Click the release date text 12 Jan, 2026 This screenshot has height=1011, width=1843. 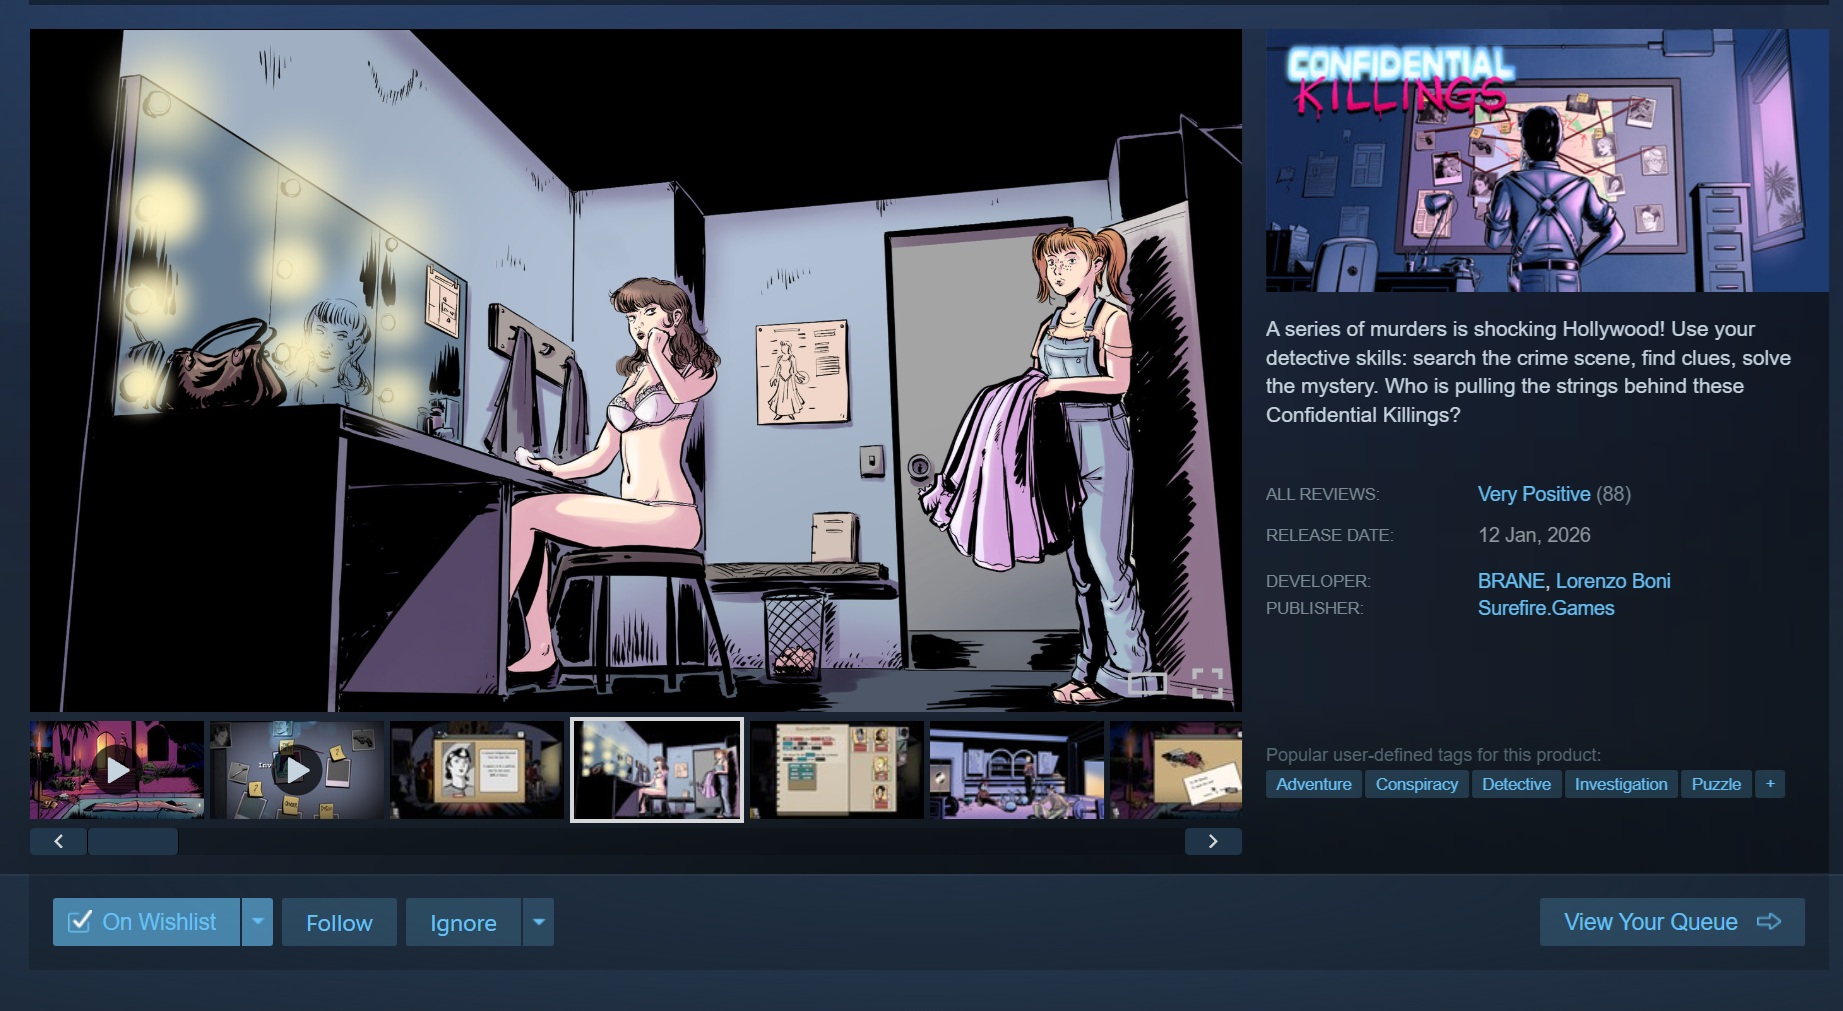[x=1534, y=535]
